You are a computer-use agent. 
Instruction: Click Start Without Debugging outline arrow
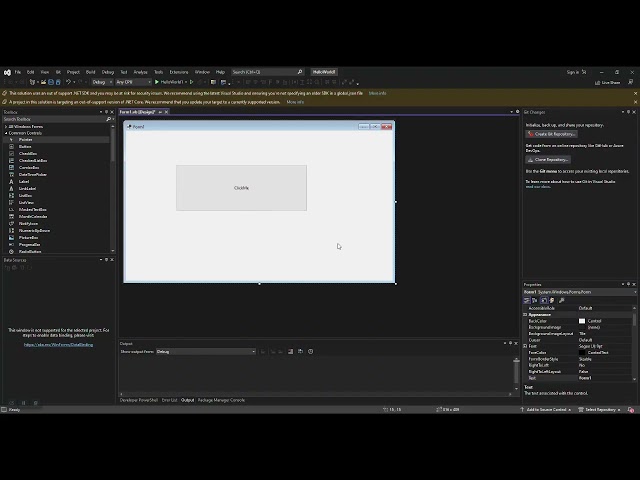191,82
